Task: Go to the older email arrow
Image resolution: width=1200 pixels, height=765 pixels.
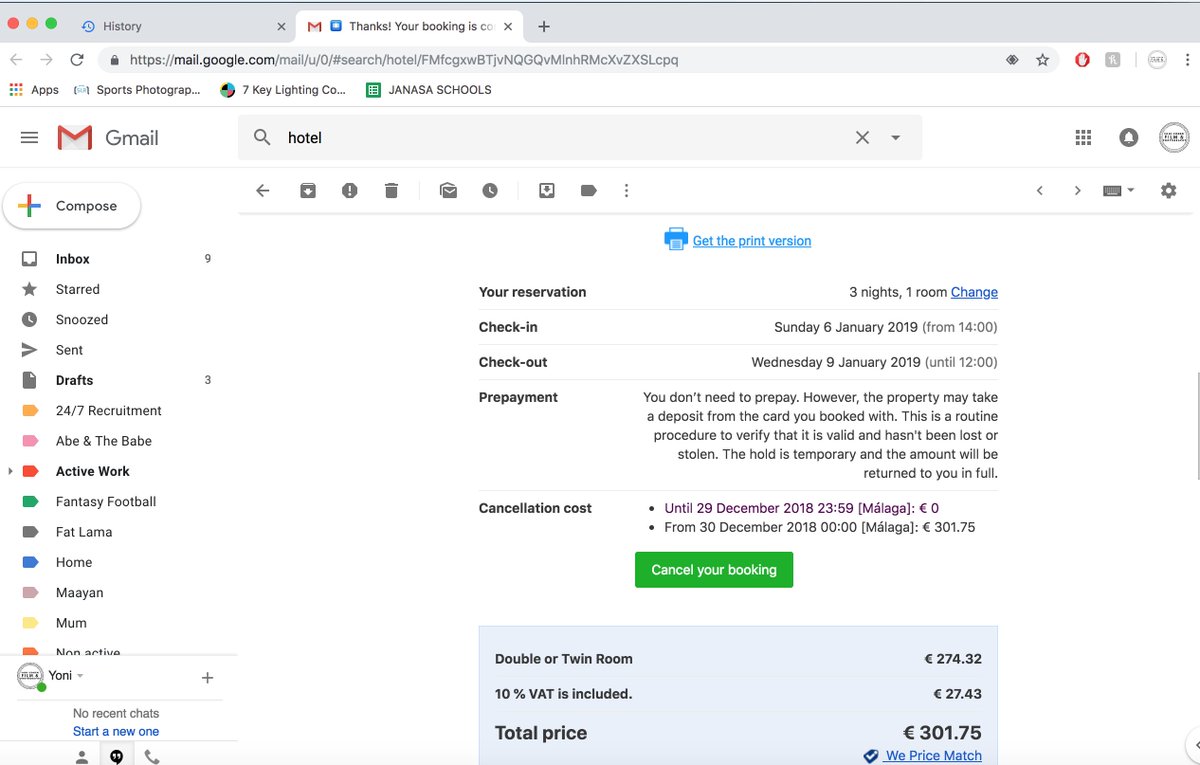Action: click(1077, 190)
